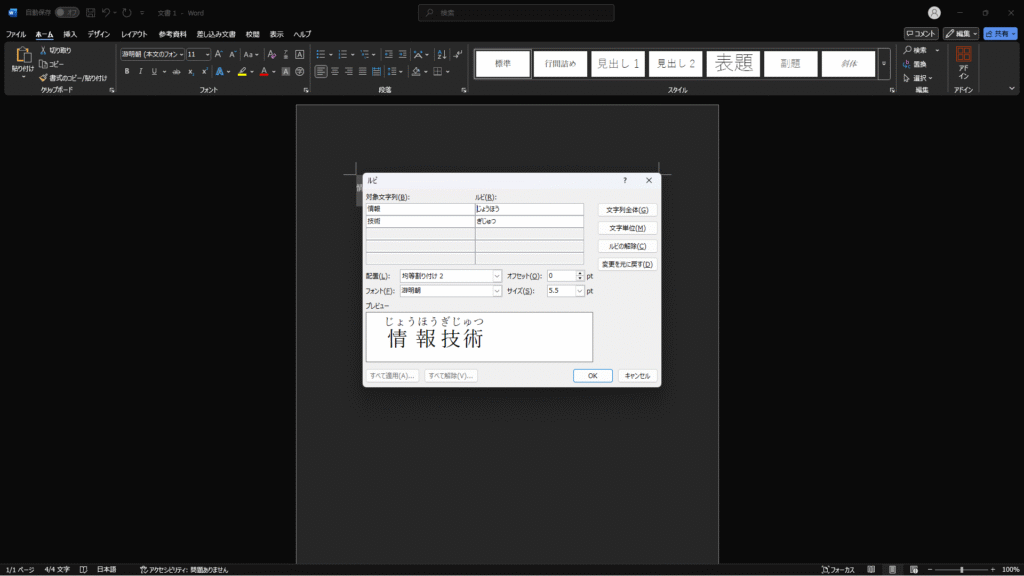This screenshot has height=576, width=1024.
Task: Click the 文字列全体 button in ruby dialog
Action: pos(628,210)
